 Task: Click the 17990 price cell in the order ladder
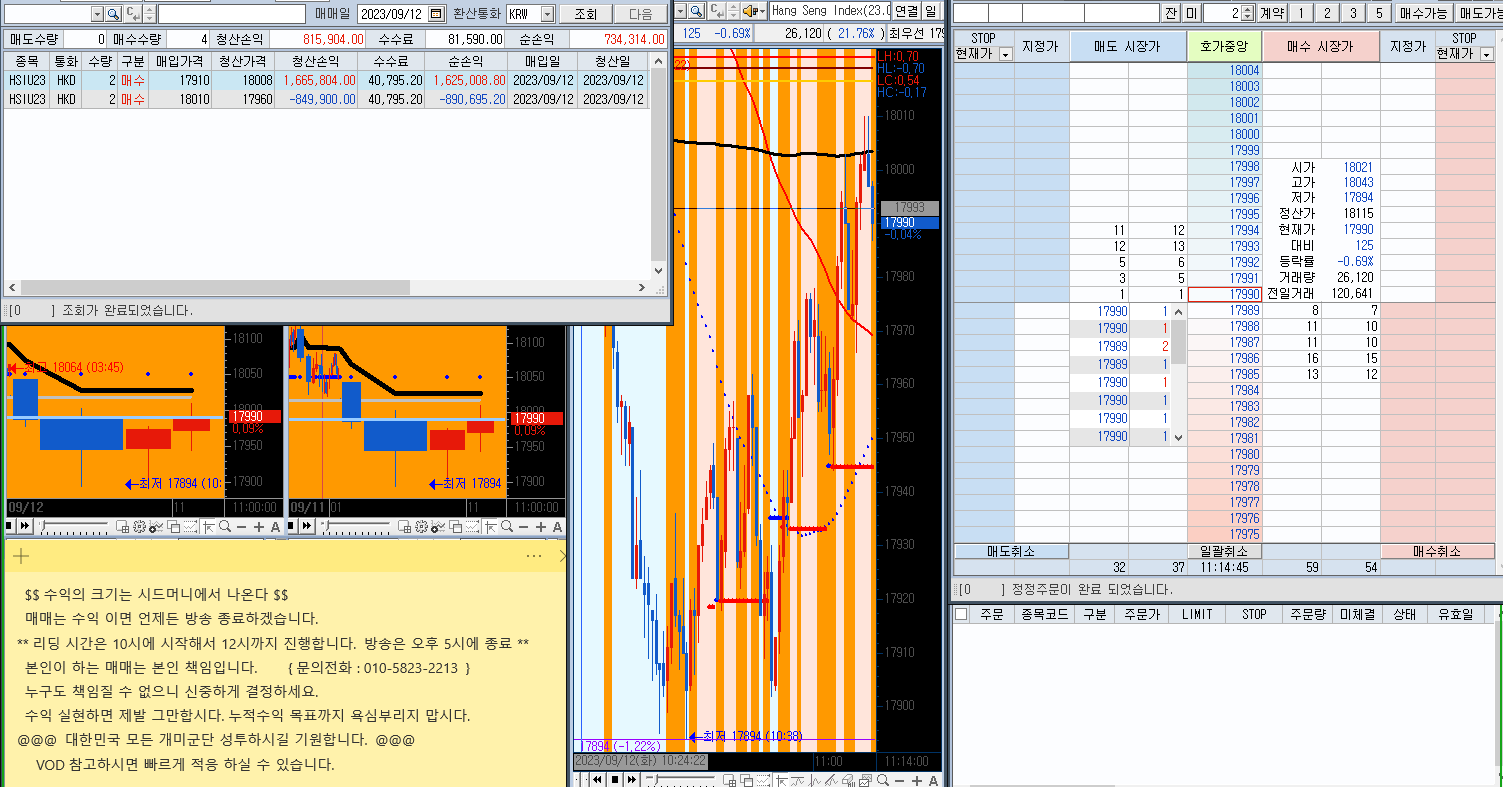1224,294
